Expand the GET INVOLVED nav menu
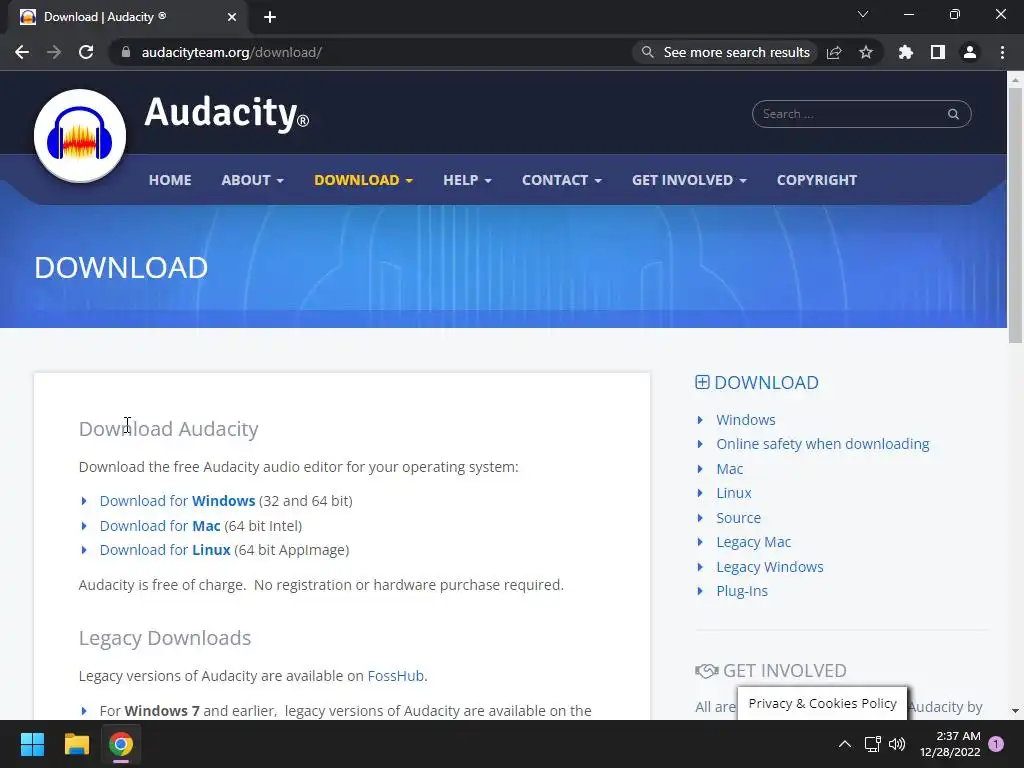Screen dimensions: 1024x768 (x=689, y=180)
